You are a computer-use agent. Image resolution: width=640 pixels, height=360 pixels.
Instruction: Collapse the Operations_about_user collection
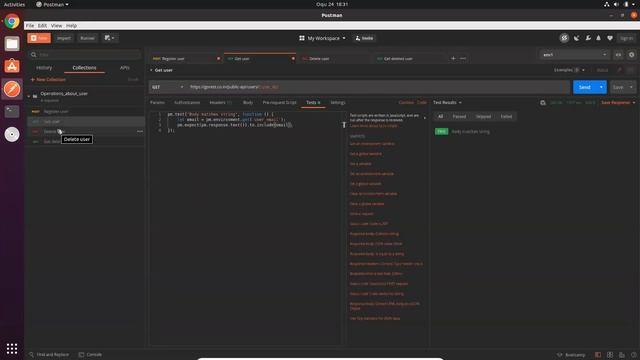[29, 96]
